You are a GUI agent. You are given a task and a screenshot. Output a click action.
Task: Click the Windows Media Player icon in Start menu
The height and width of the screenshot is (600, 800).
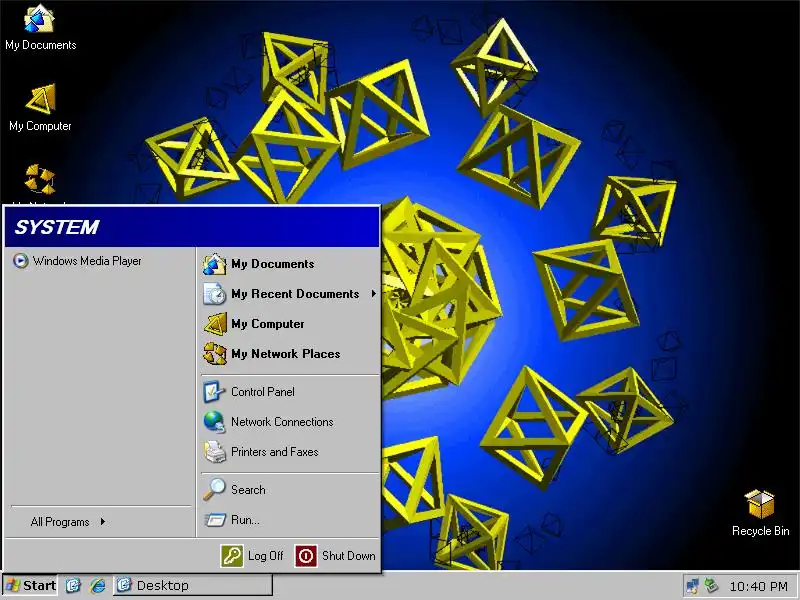[x=20, y=261]
